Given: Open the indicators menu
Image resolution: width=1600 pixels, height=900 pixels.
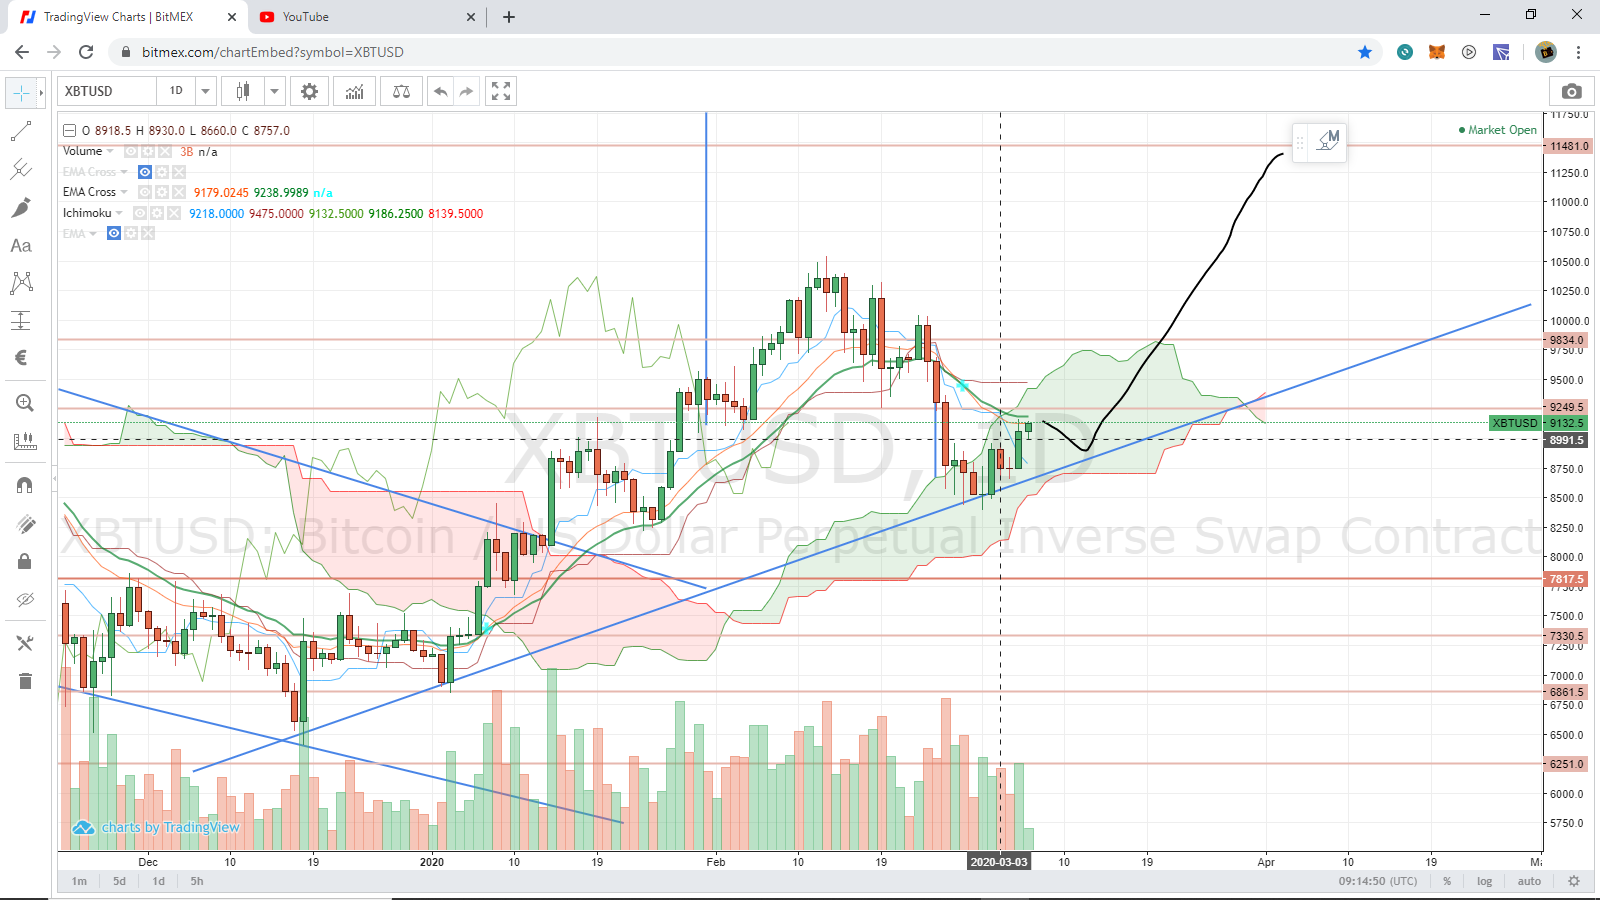Looking at the screenshot, I should (x=355, y=91).
